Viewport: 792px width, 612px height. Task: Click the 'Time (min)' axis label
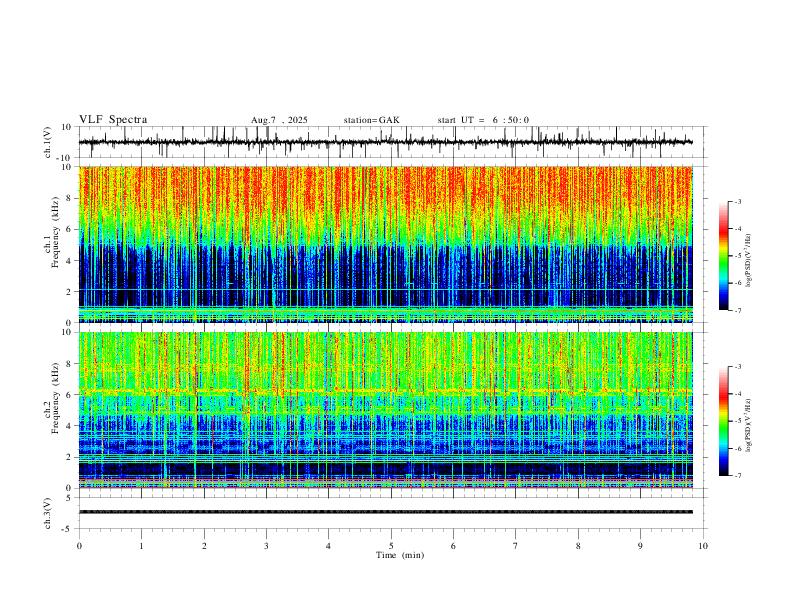click(400, 555)
